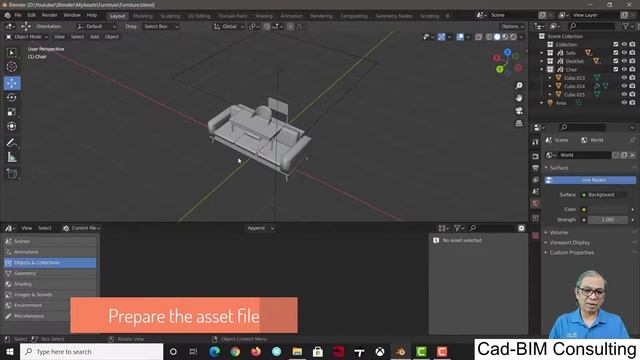Toggle snapping magnet in the header
Screen dimensions: 640x360
click(x=267, y=27)
